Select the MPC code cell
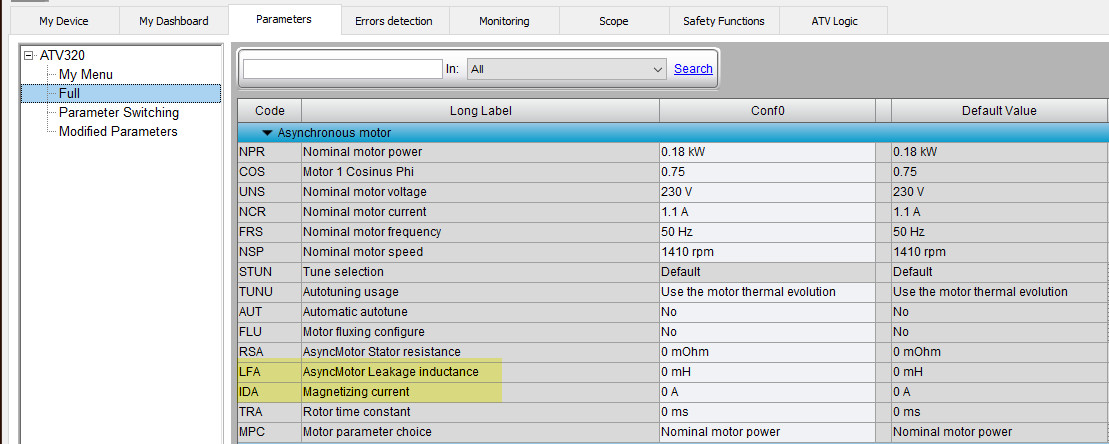The width and height of the screenshot is (1109, 444). pos(269,431)
